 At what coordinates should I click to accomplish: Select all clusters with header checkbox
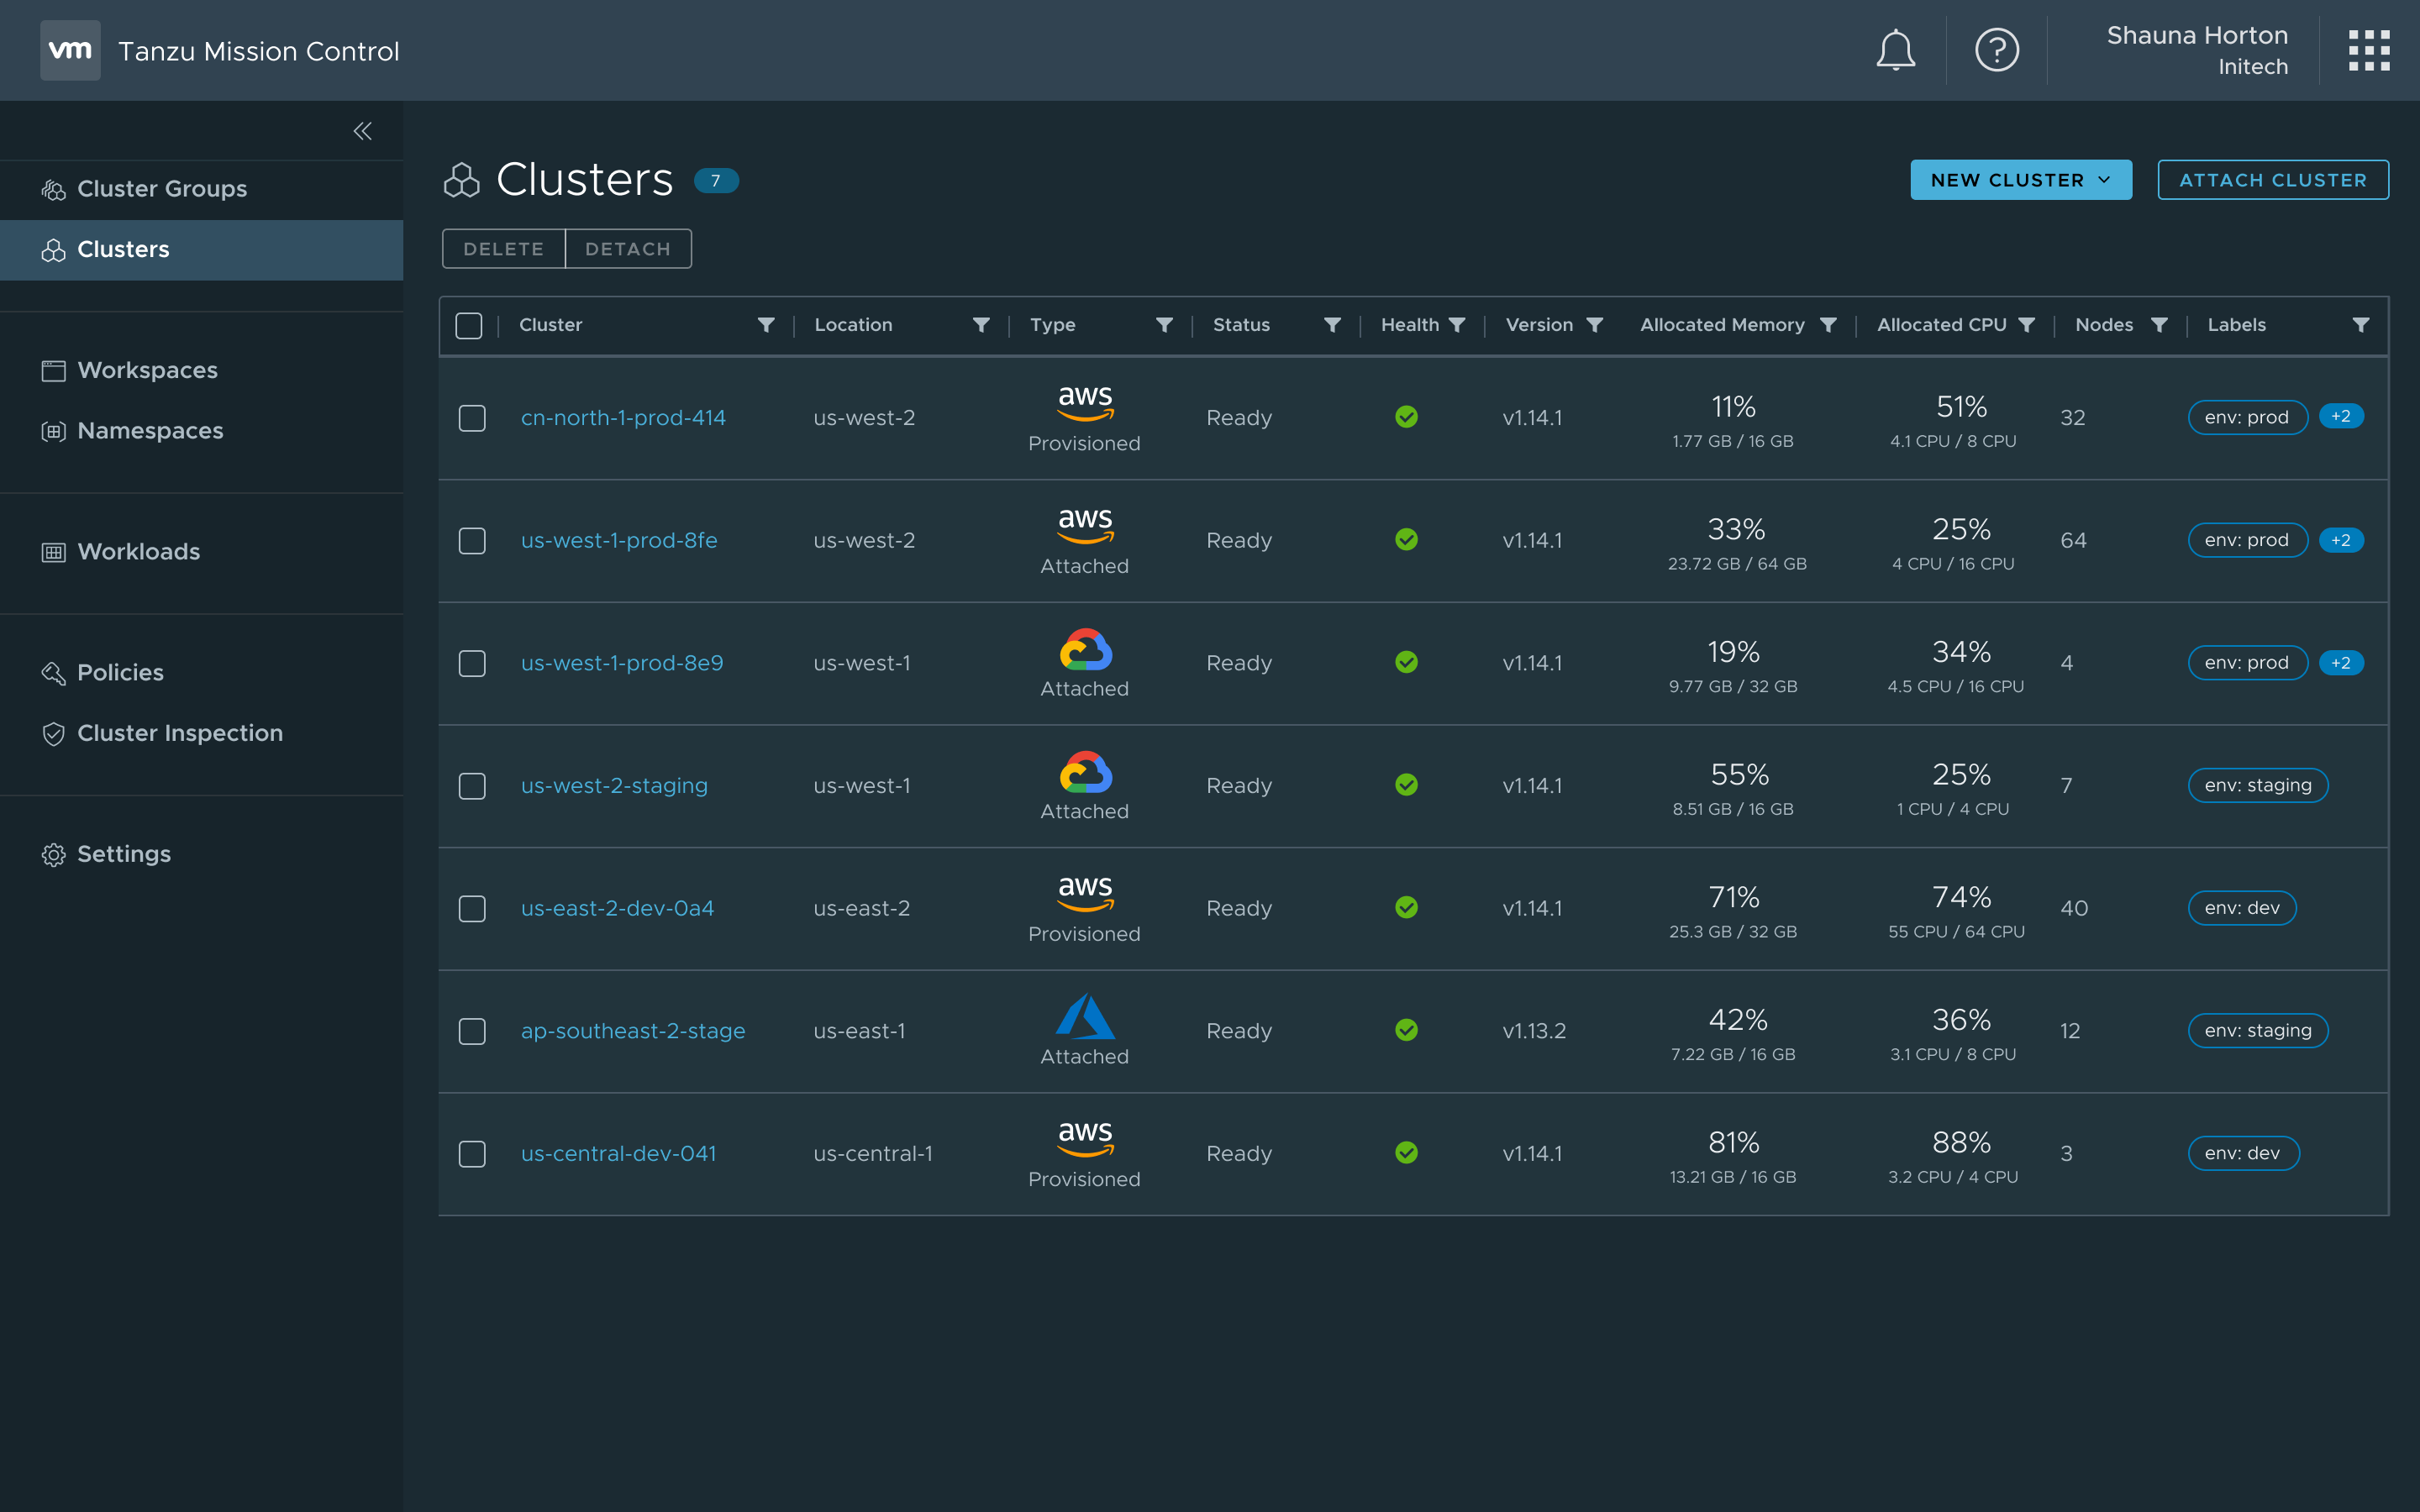pos(468,326)
